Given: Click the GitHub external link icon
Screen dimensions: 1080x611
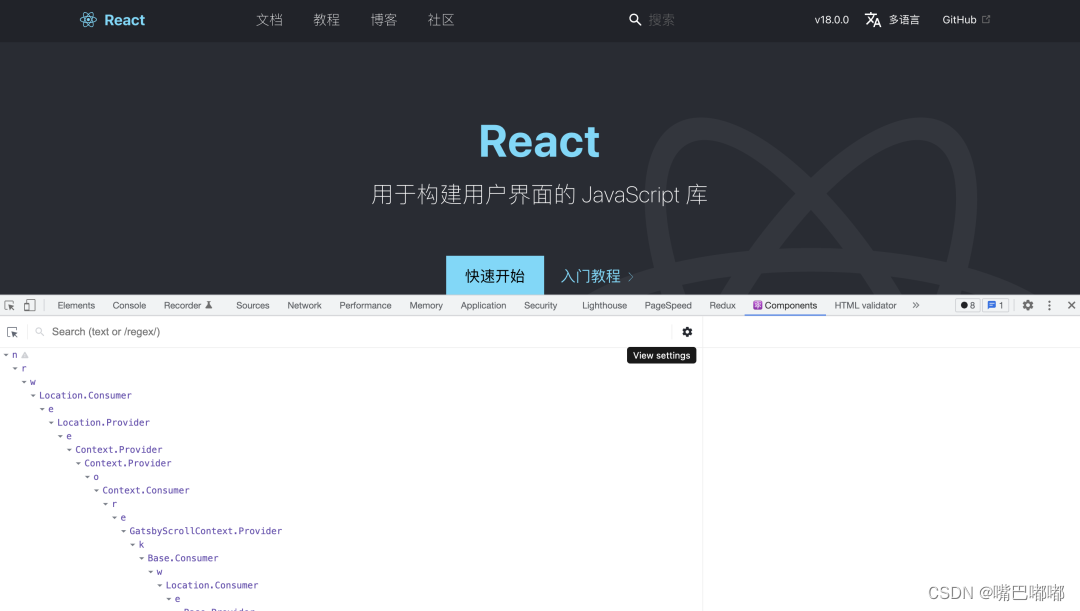Looking at the screenshot, I should pos(986,19).
